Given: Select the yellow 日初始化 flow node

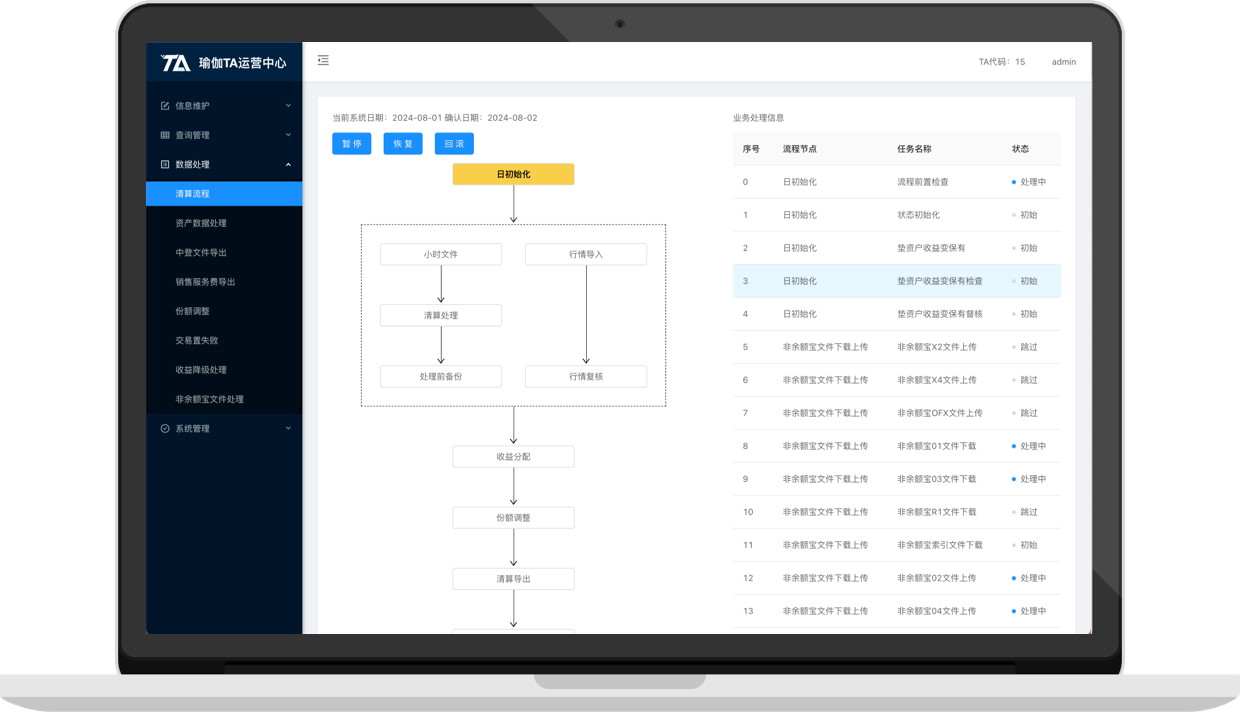Looking at the screenshot, I should pos(513,175).
